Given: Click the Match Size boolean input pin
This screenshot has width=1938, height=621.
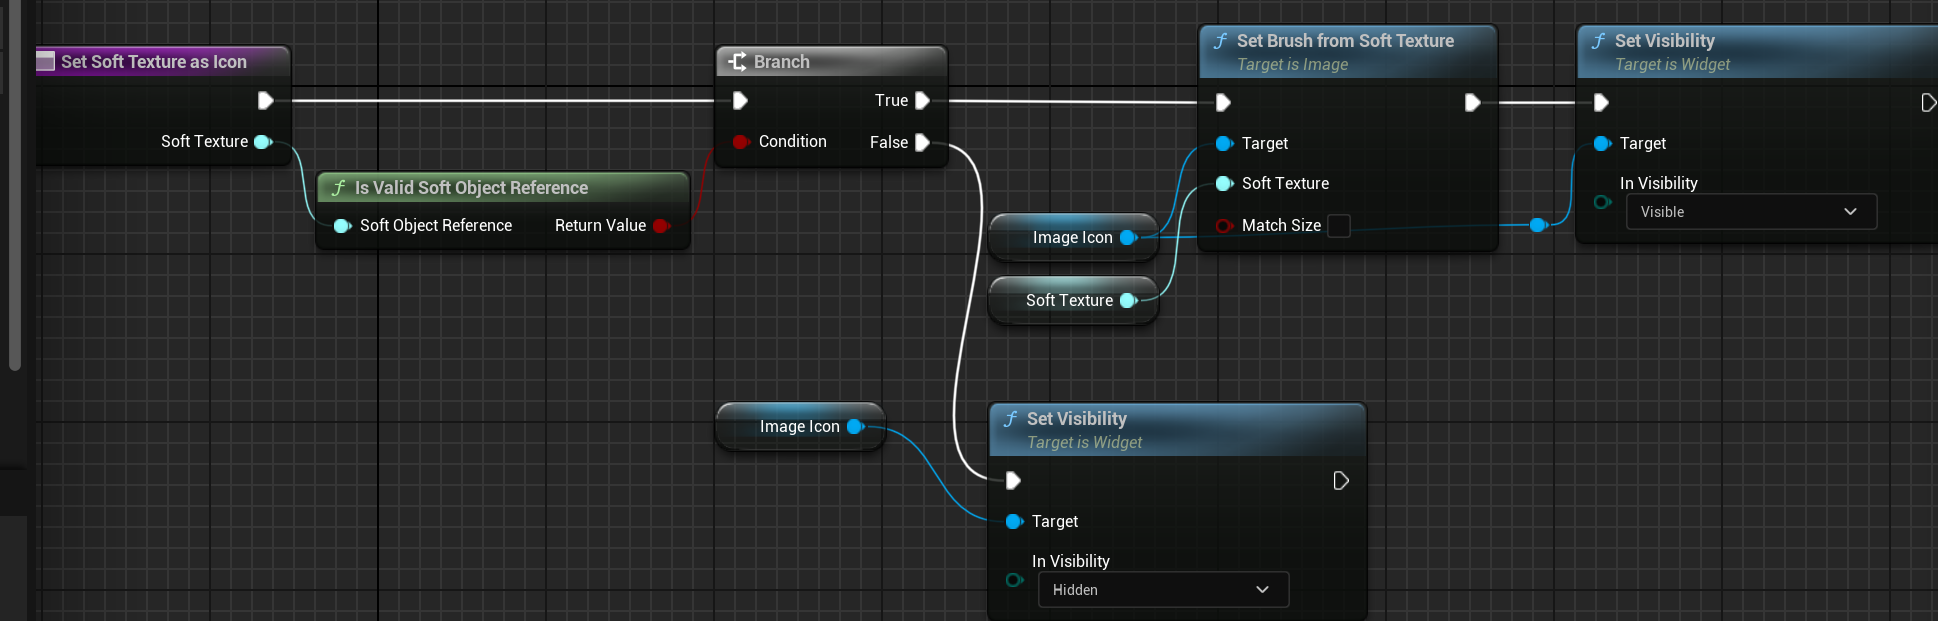Looking at the screenshot, I should tap(1223, 226).
